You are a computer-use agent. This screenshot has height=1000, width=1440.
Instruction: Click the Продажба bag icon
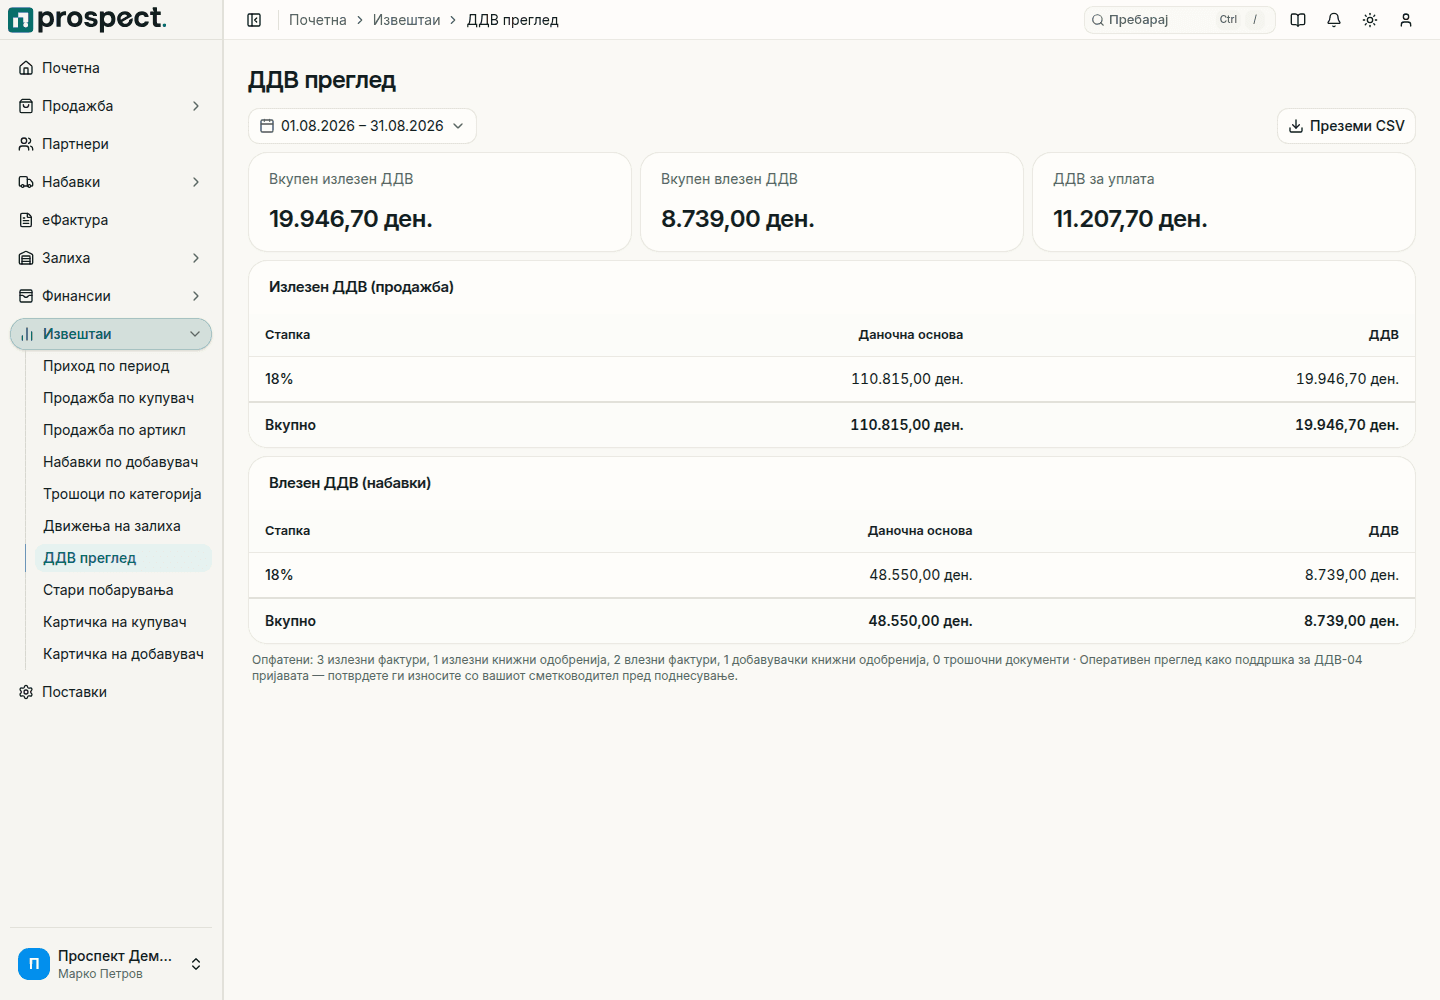[x=26, y=106]
